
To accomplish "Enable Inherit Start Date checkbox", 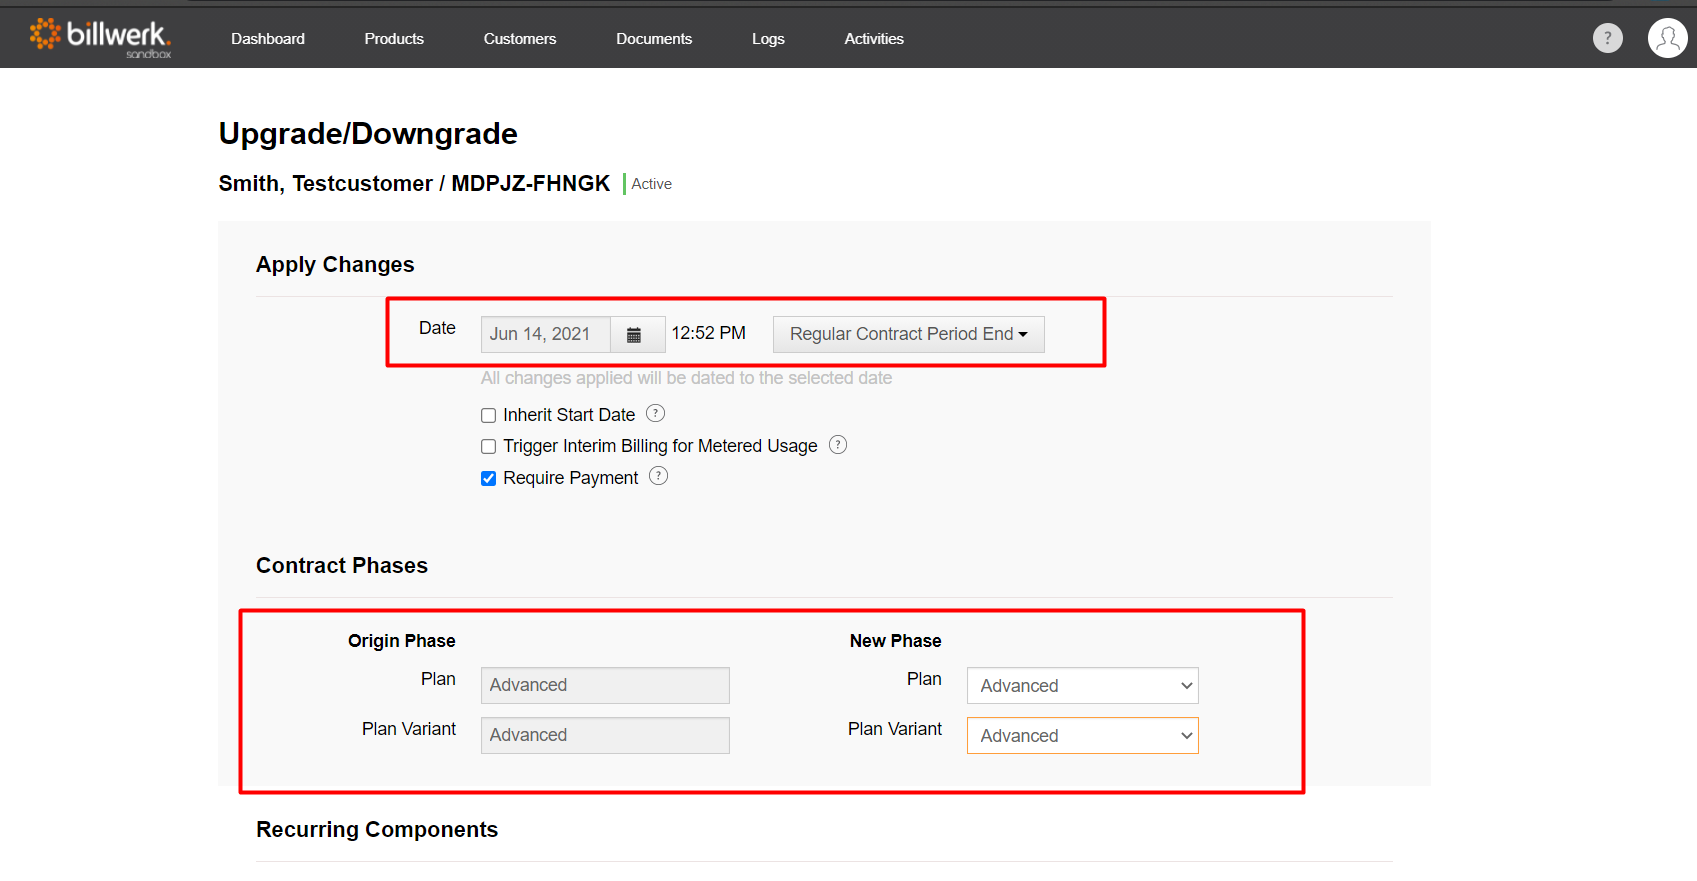I will coord(488,415).
